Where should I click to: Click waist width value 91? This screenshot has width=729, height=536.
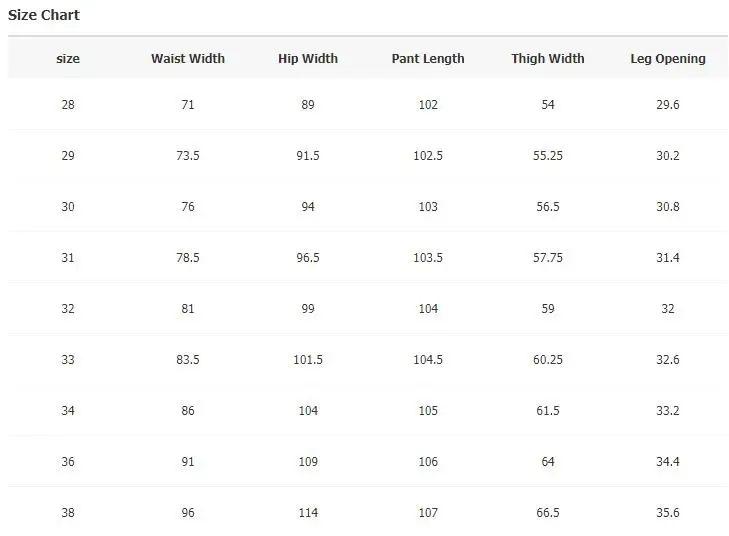point(188,462)
